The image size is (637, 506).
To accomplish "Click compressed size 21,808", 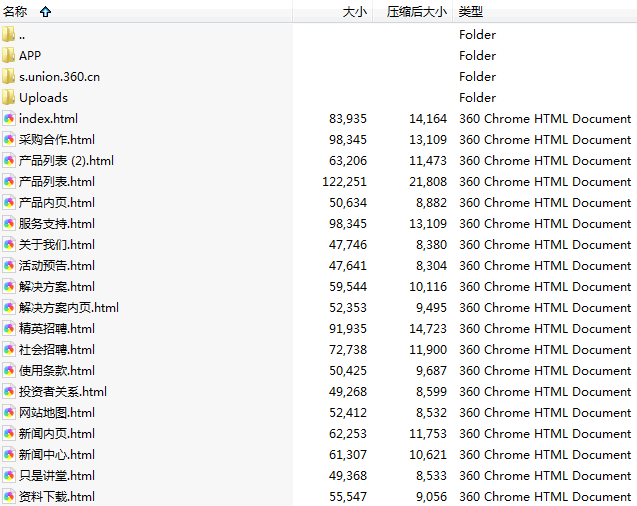I will click(x=428, y=182).
